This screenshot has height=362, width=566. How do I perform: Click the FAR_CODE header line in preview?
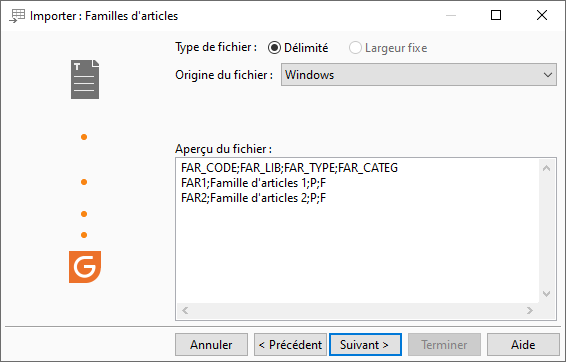click(289, 168)
